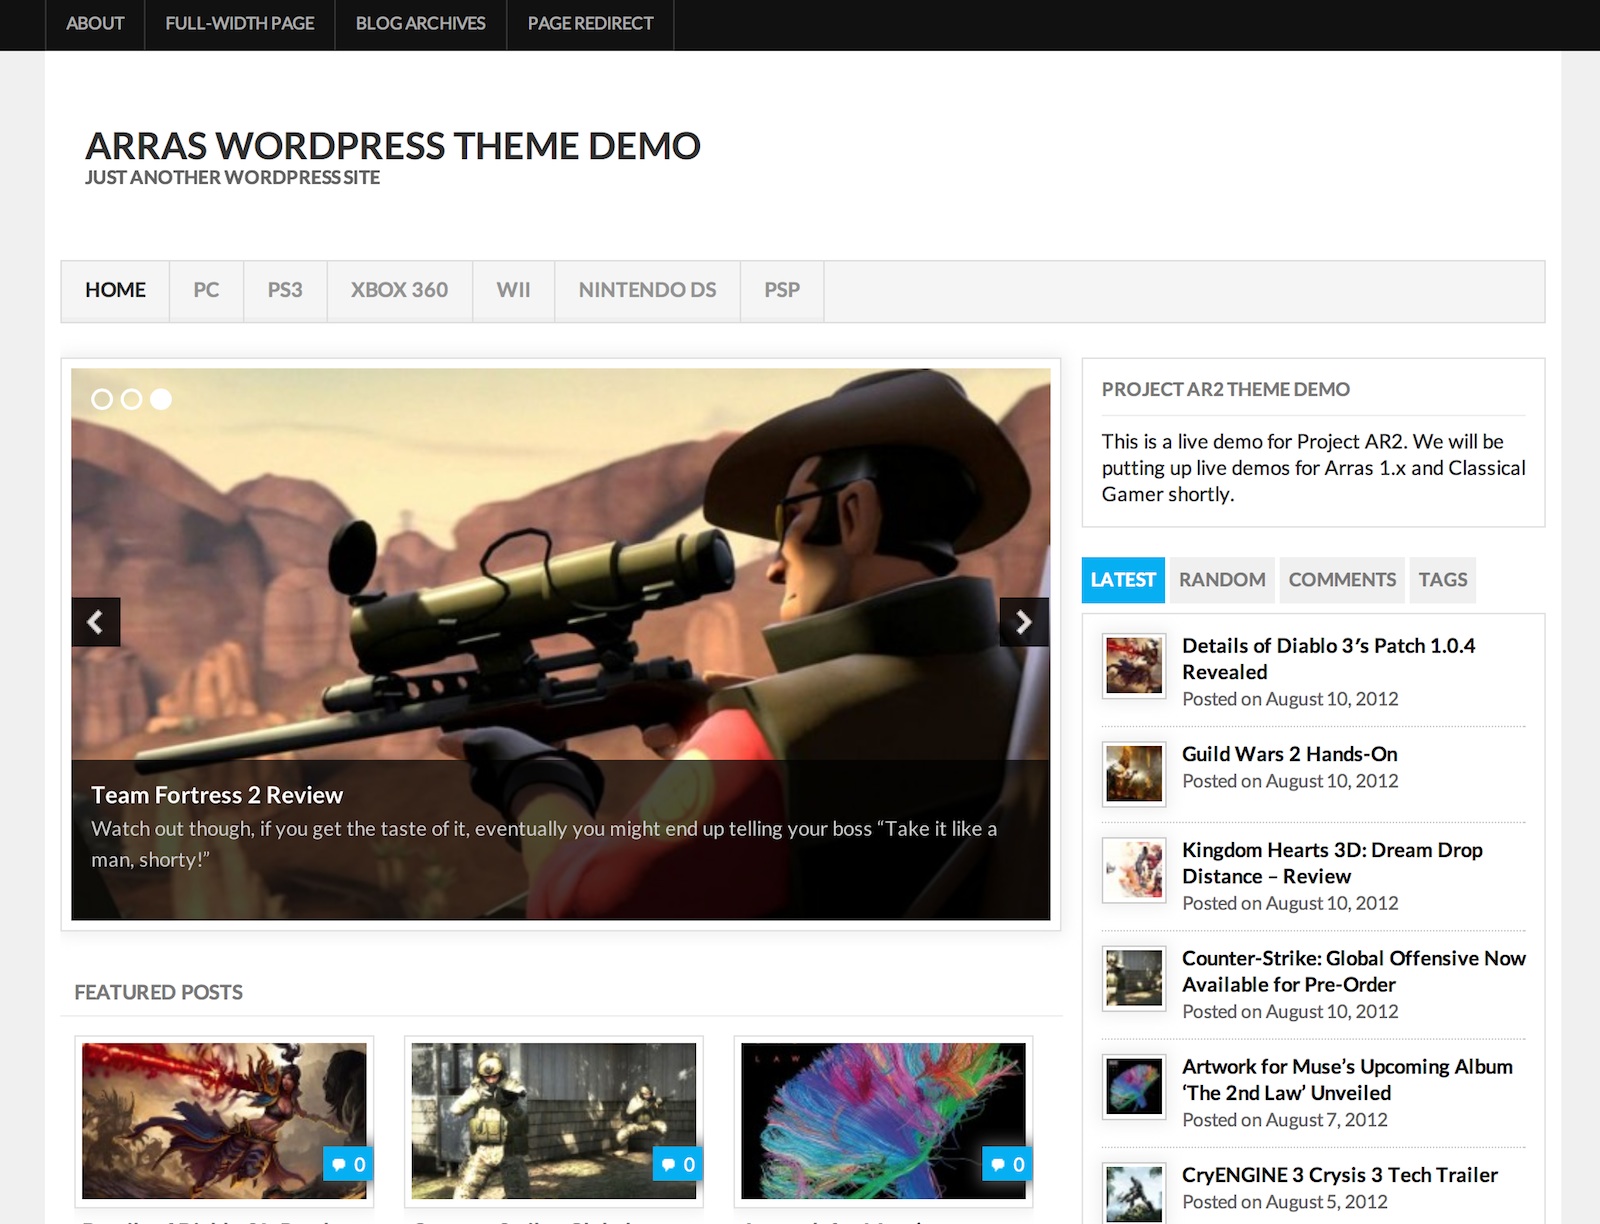Select the first slider pagination dot
Image resolution: width=1600 pixels, height=1224 pixels.
pyautogui.click(x=102, y=399)
